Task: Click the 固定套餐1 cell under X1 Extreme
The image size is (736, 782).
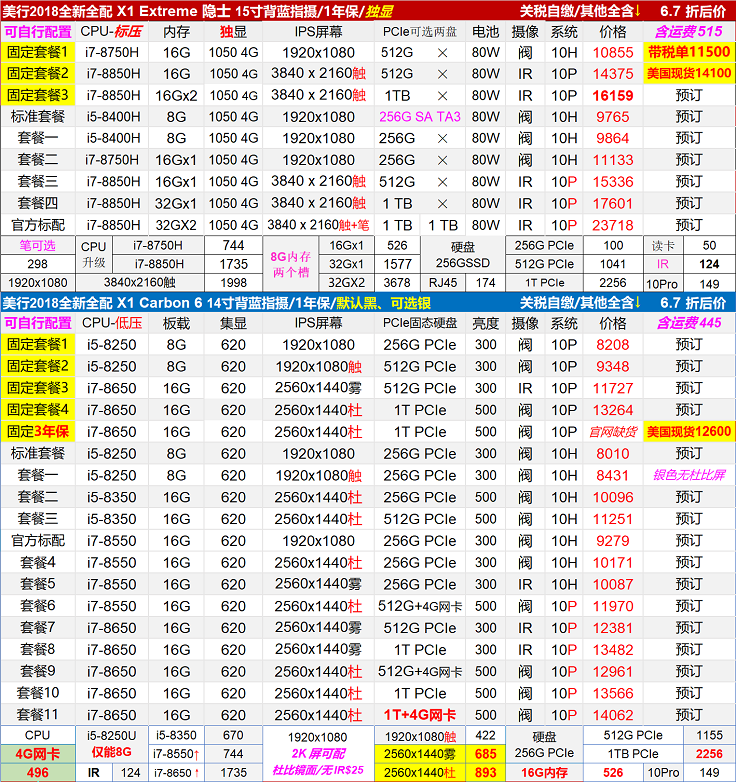Action: [x=38, y=52]
